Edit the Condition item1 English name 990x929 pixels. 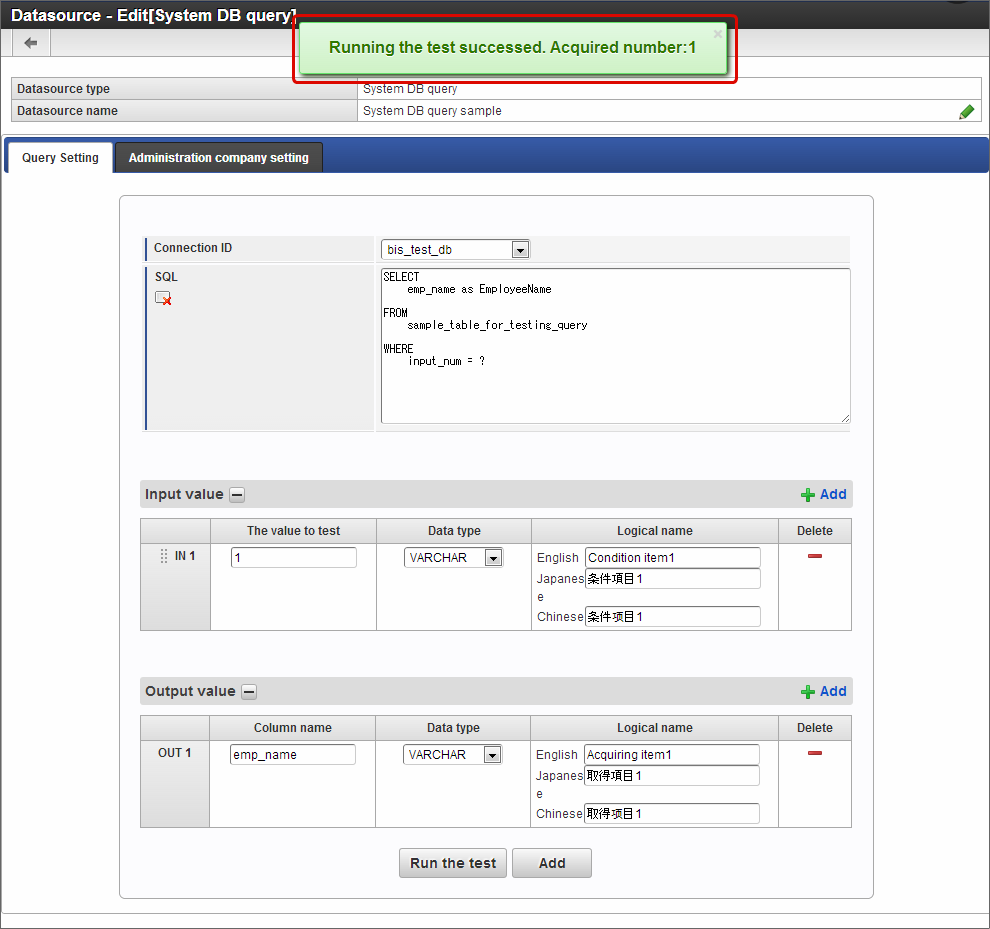672,558
